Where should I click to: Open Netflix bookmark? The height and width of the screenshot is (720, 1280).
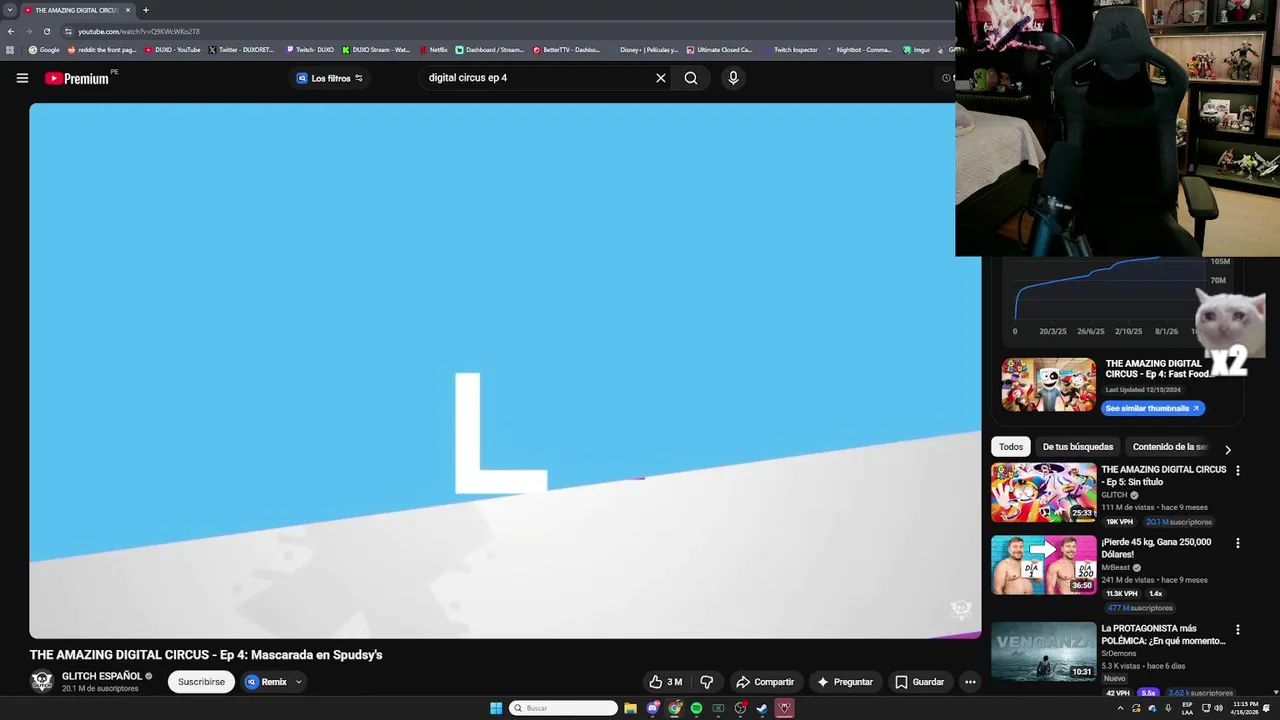coord(434,50)
